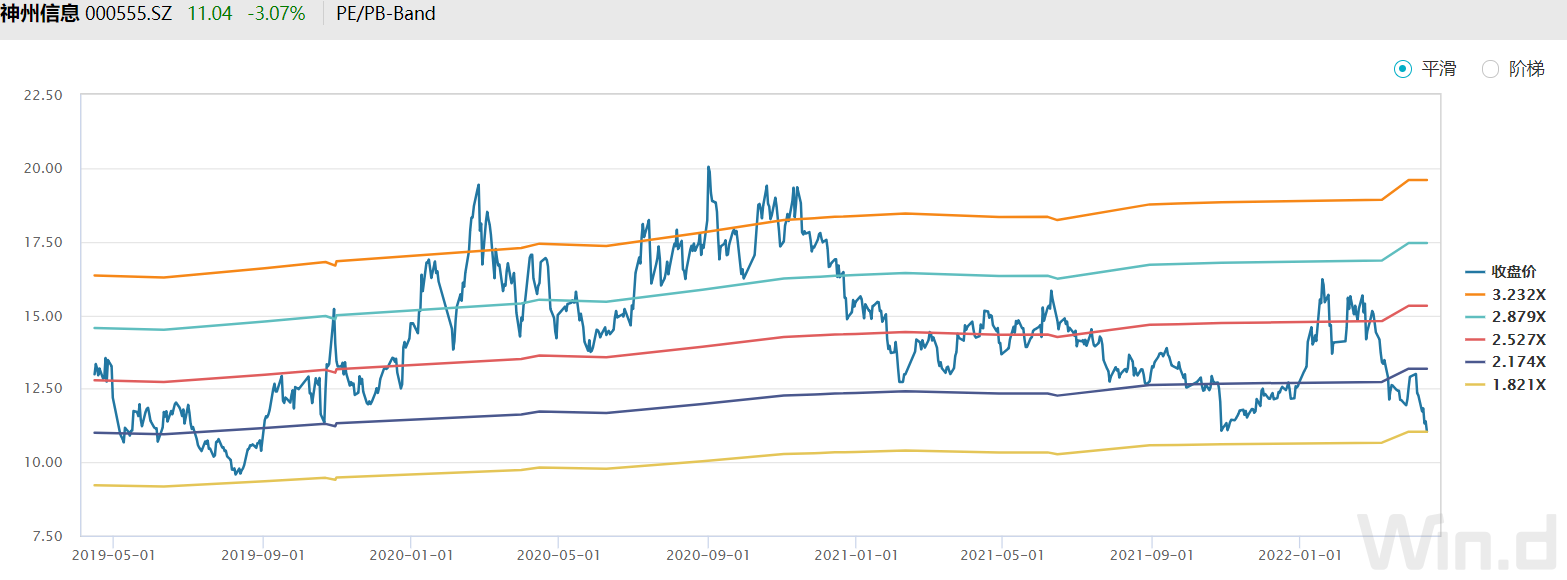Image resolution: width=1567 pixels, height=580 pixels.
Task: Click the 22.50 y-axis label
Action: [x=42, y=95]
